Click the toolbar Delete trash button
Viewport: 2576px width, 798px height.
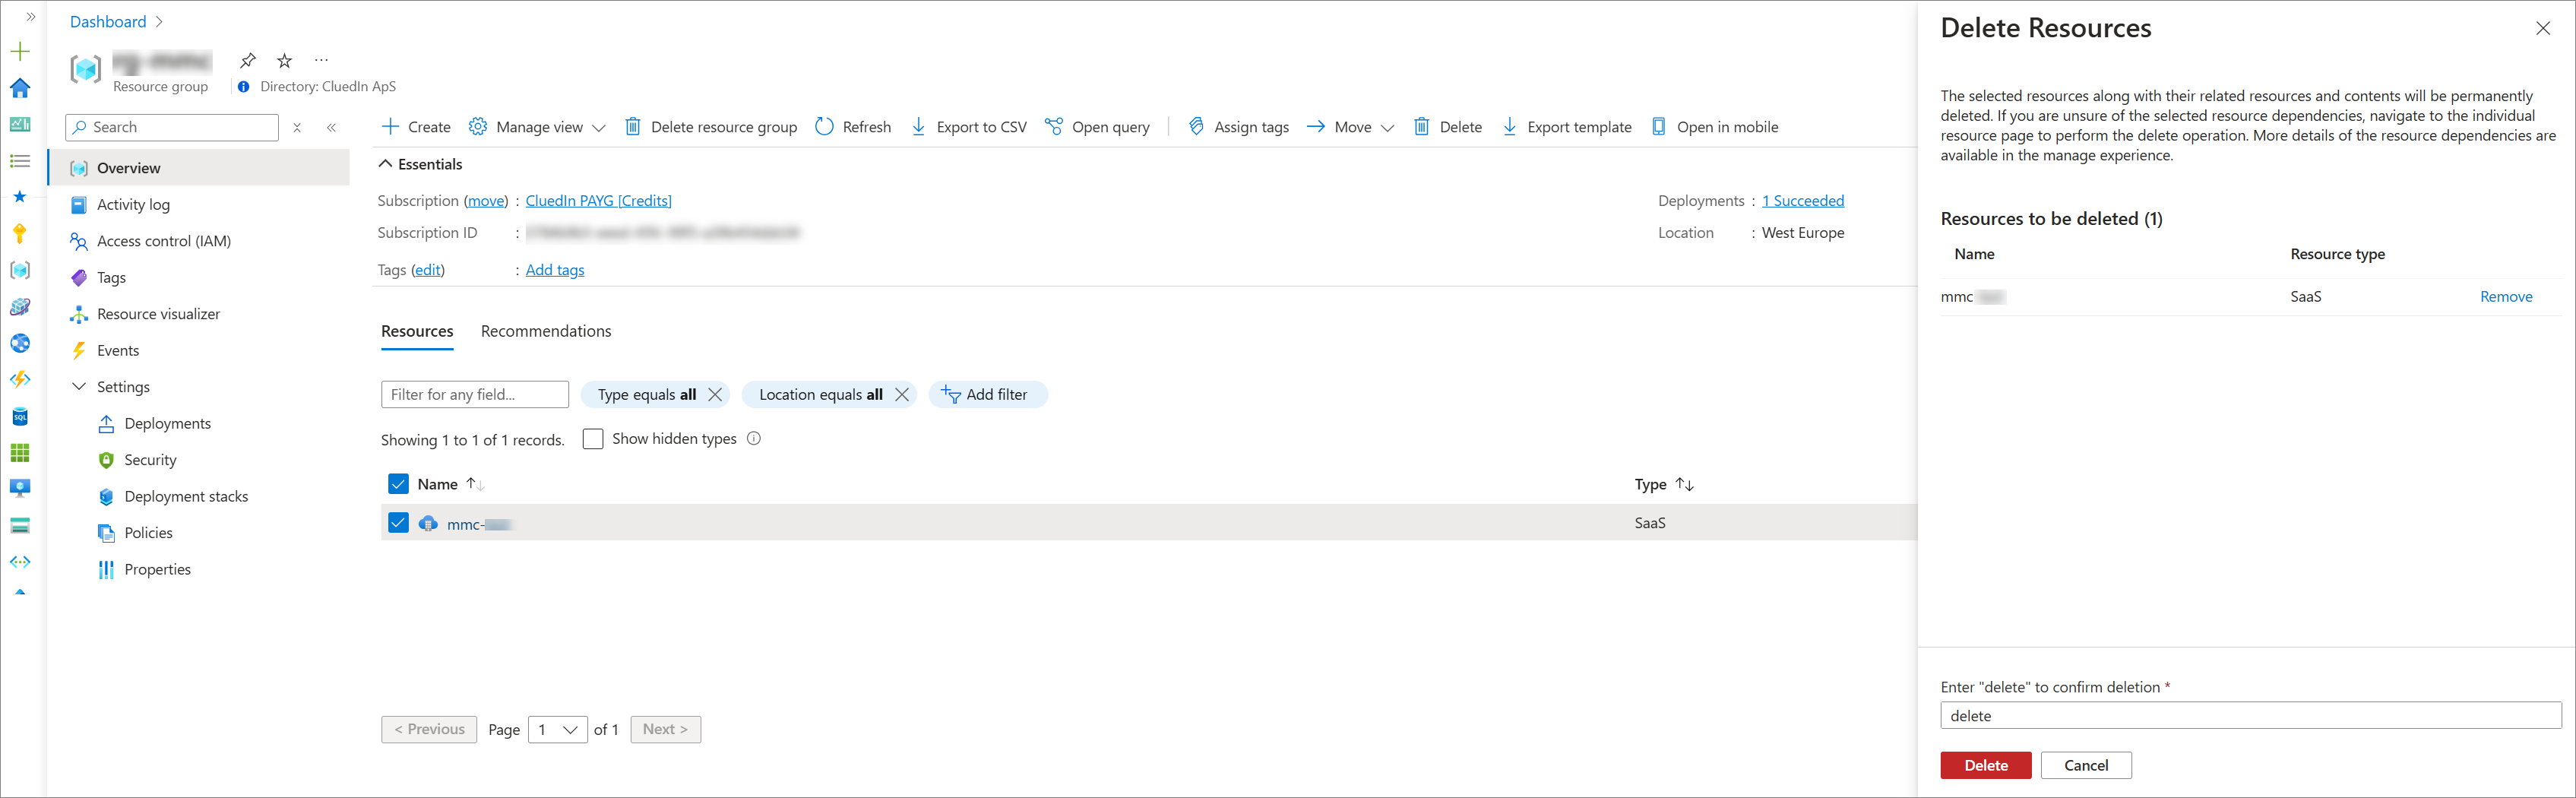[1448, 127]
